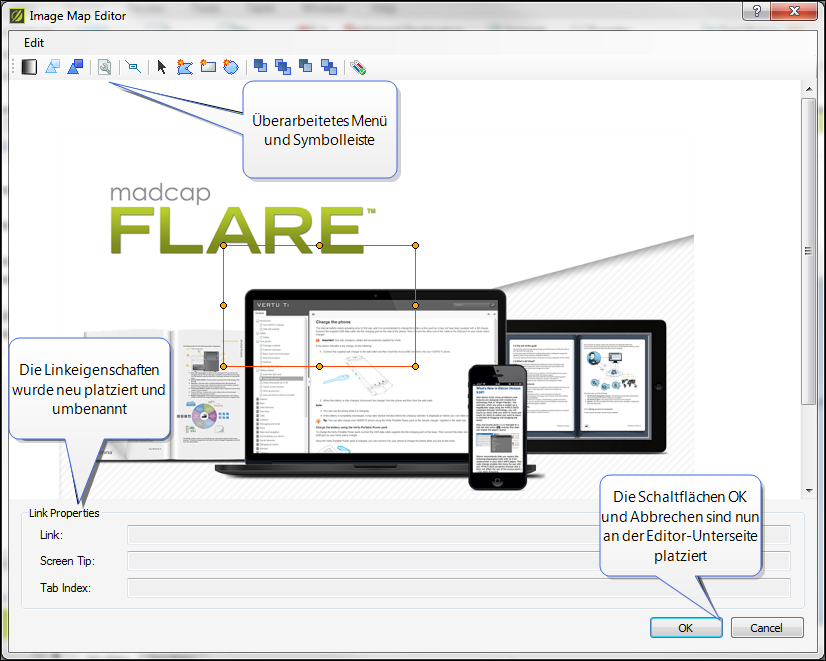This screenshot has height=661, width=826.
Task: Select the new circle hotspot tool
Action: pos(230,67)
